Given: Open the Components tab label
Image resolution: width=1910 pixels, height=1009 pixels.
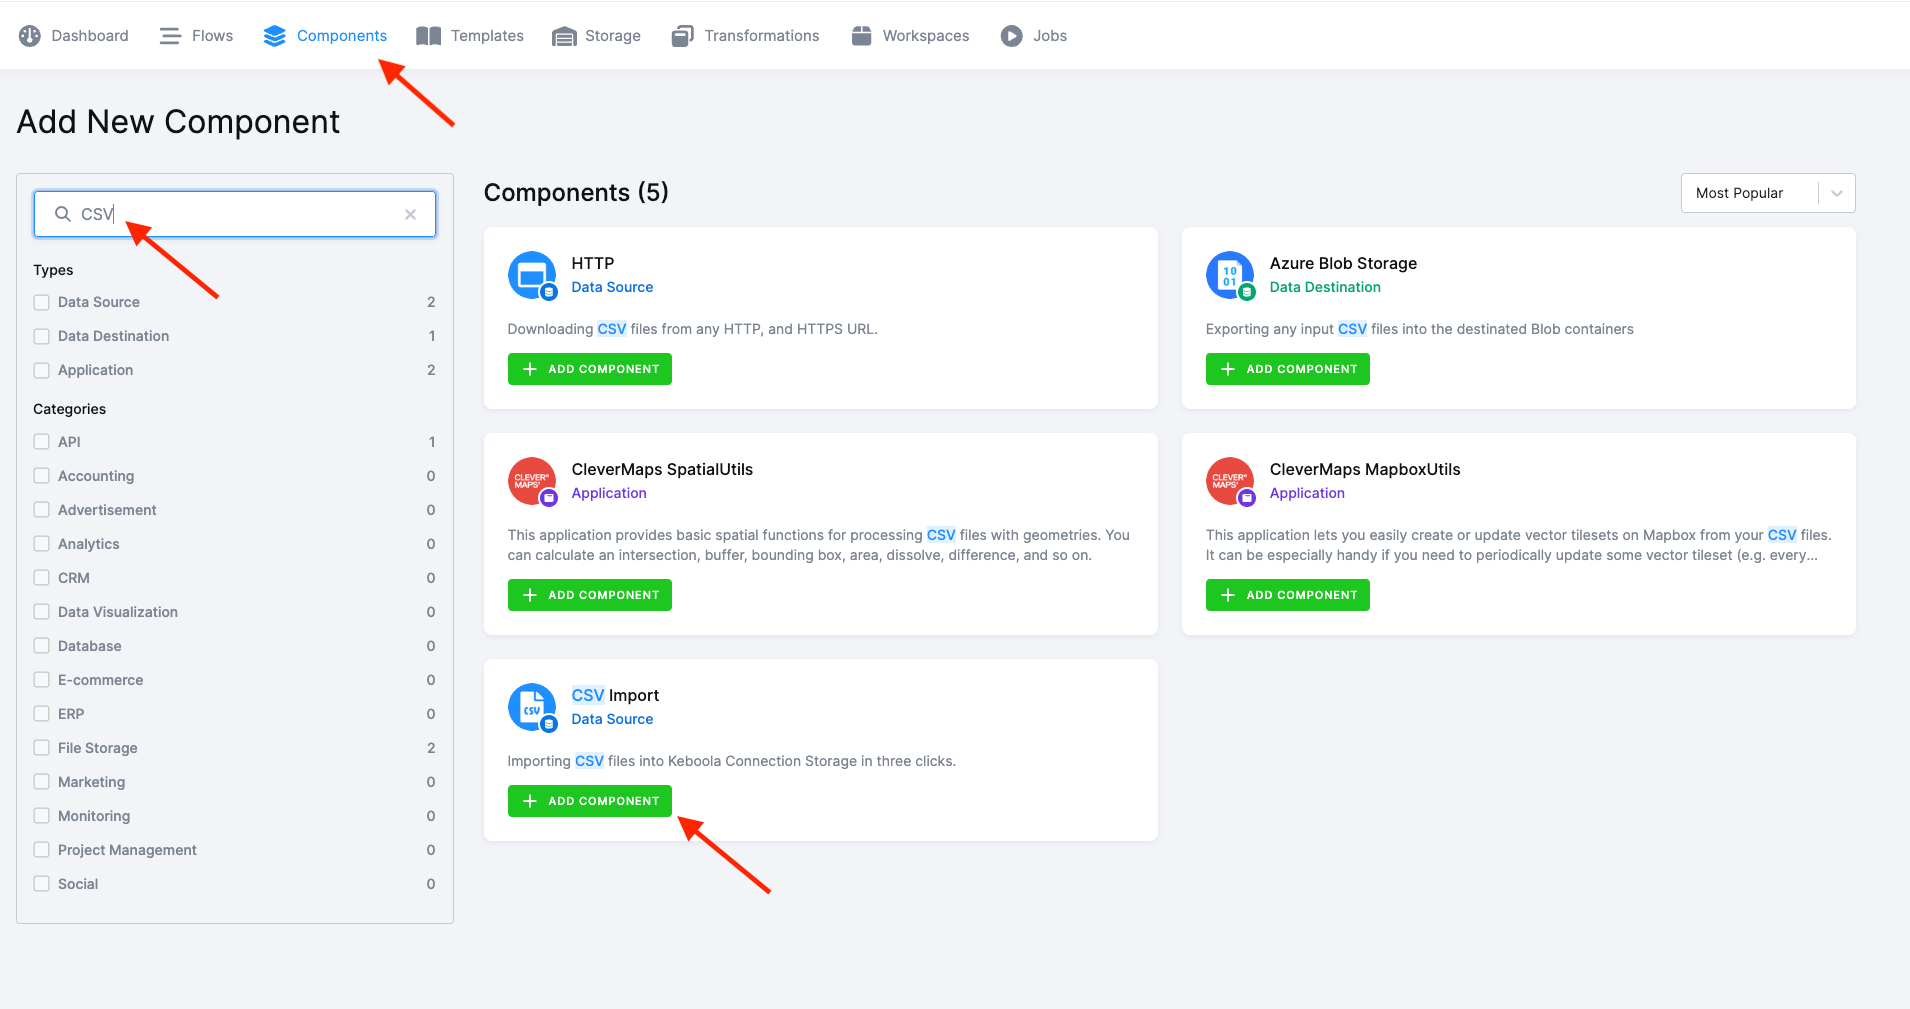Looking at the screenshot, I should coord(342,36).
